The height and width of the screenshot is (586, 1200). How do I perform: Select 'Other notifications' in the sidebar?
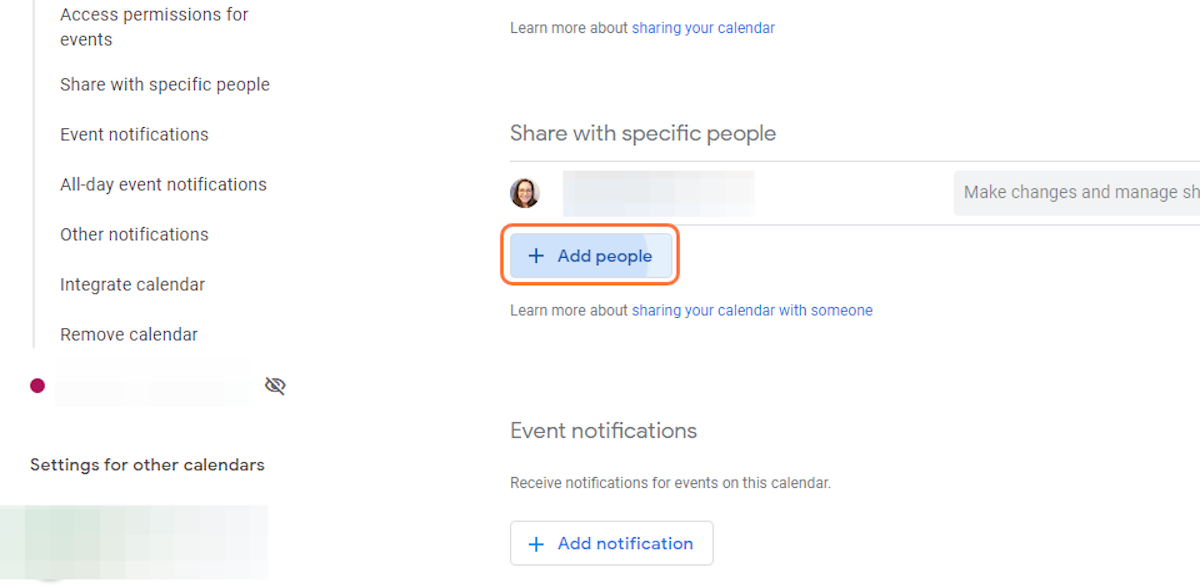134,234
